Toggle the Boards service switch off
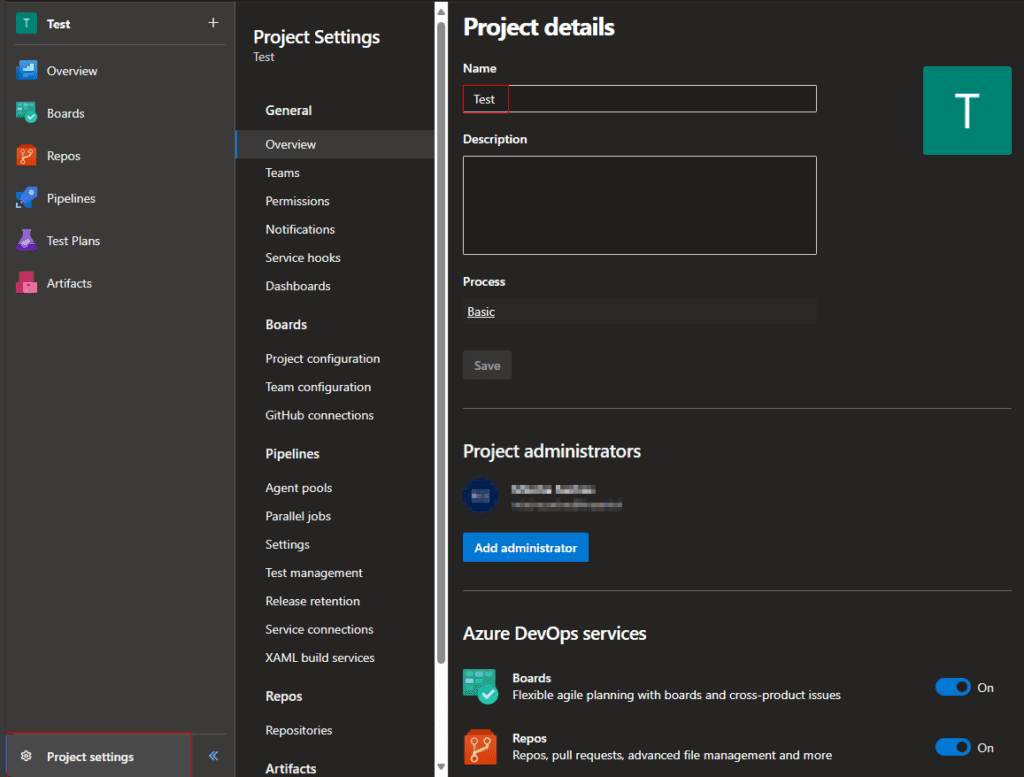 pos(953,687)
